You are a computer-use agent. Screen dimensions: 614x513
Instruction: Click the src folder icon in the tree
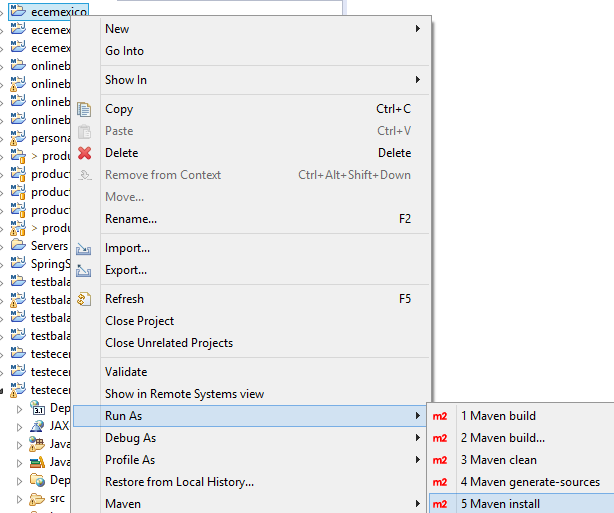coord(37,498)
